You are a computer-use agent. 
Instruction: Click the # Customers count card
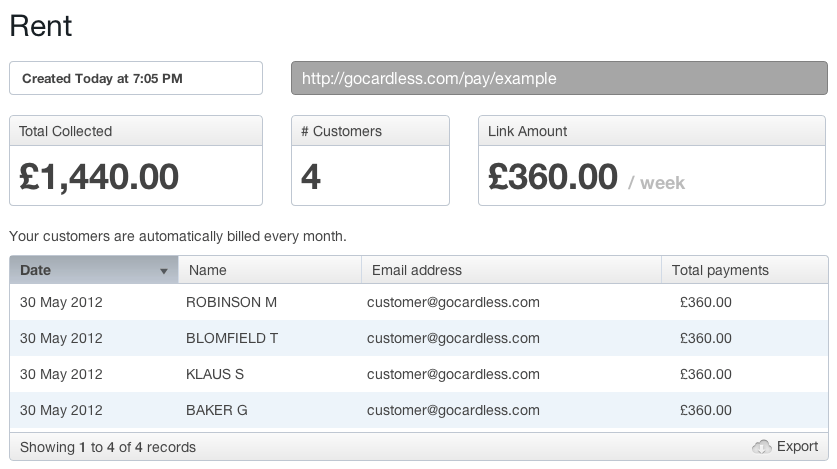tap(370, 161)
